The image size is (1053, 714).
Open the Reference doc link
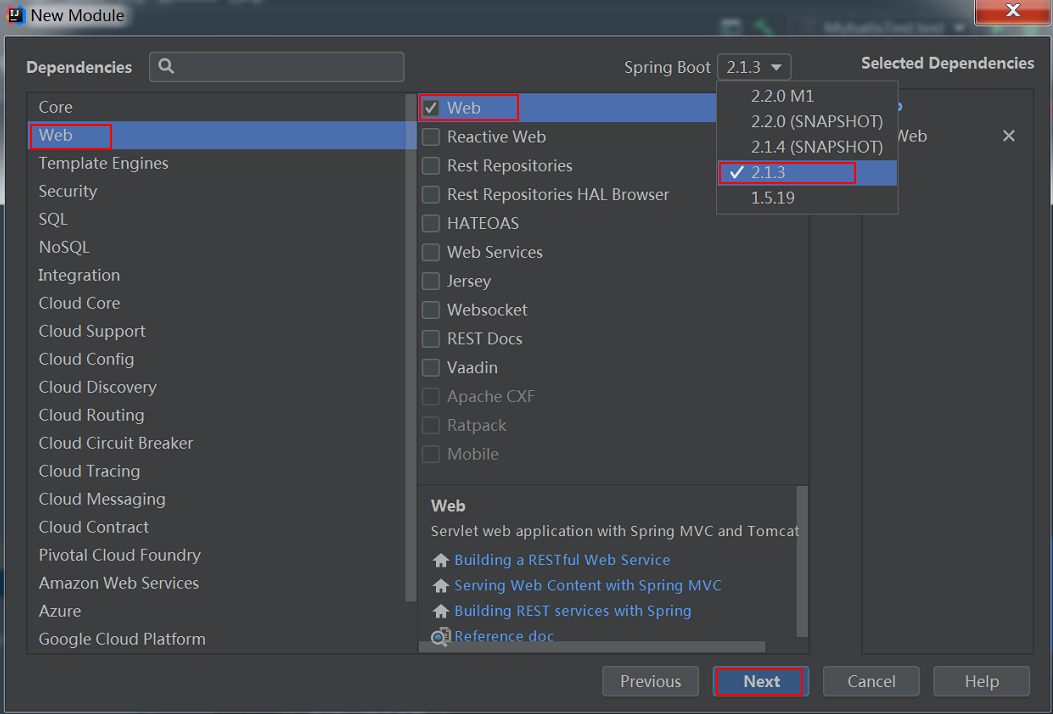click(504, 636)
